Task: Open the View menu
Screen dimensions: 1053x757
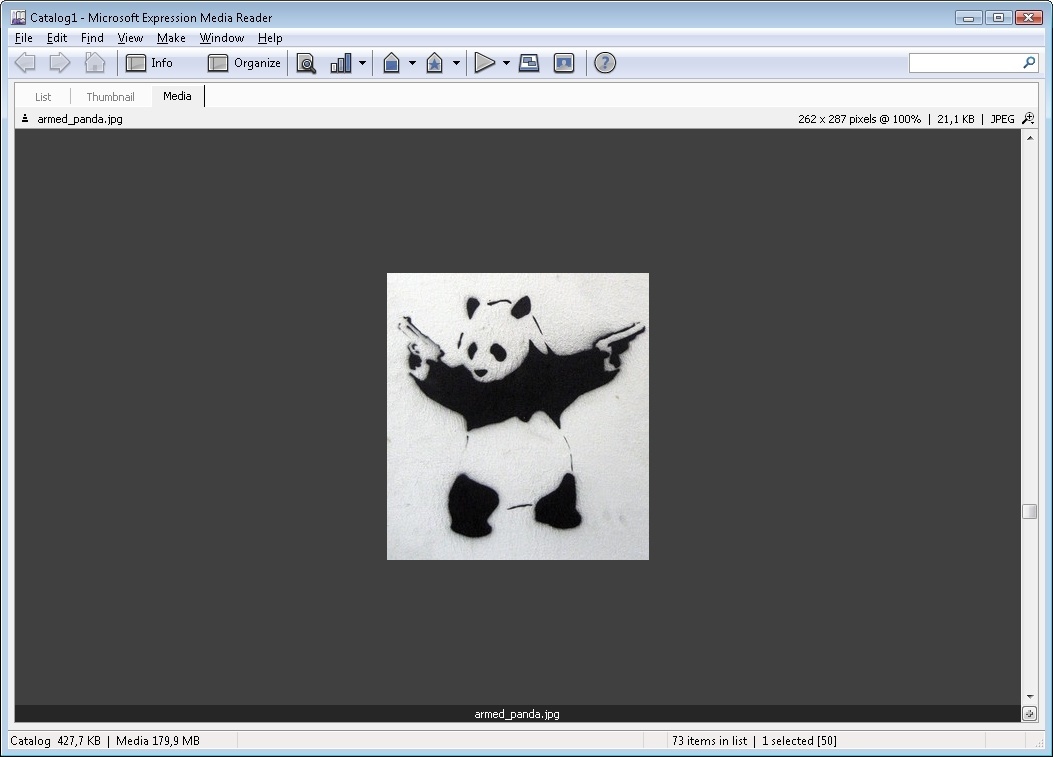Action: [130, 38]
